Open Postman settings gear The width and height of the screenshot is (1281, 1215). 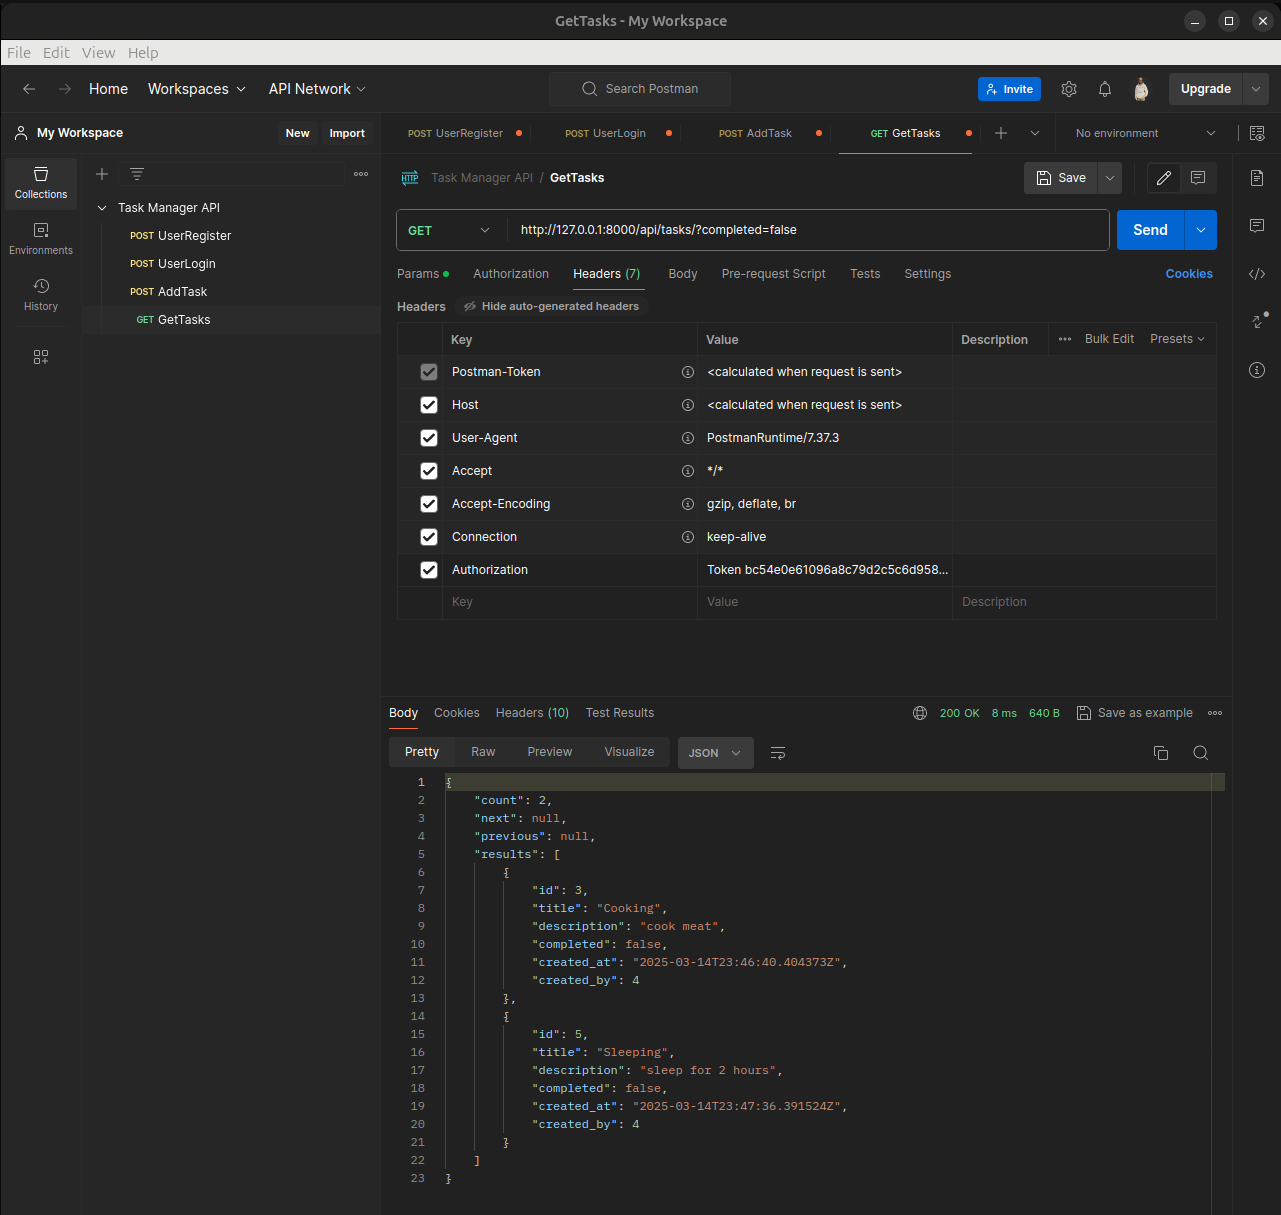pos(1069,89)
